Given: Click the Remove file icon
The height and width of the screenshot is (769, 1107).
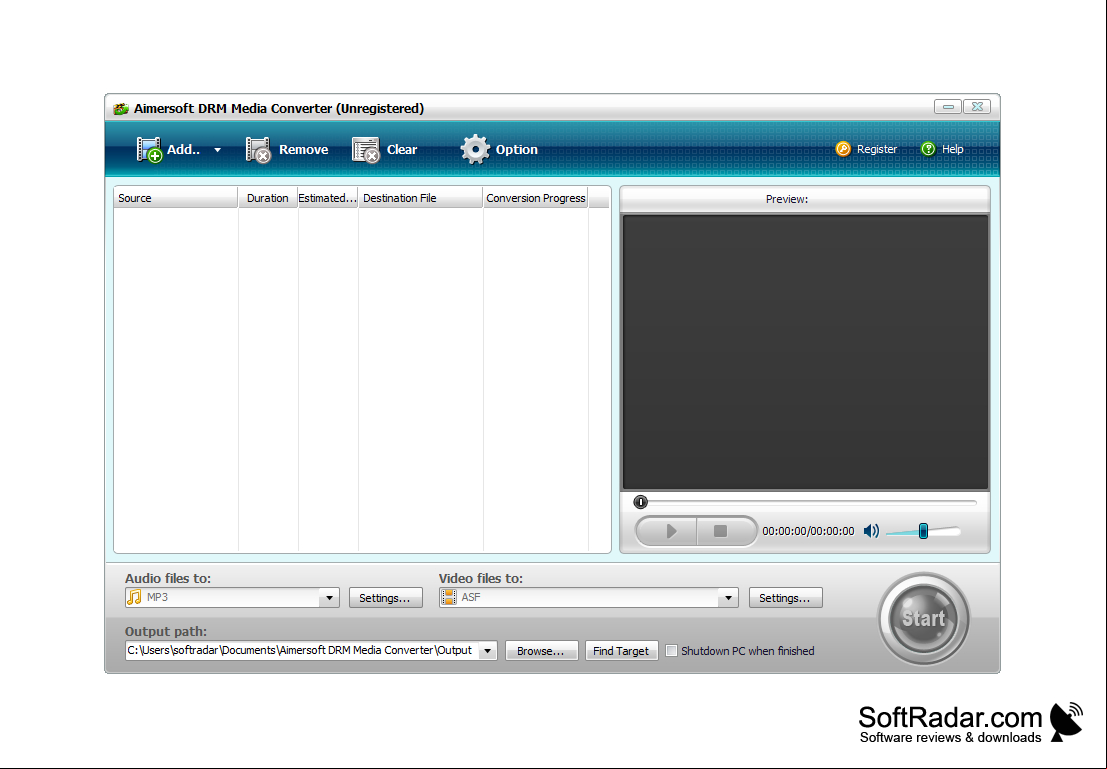Looking at the screenshot, I should coord(258,150).
